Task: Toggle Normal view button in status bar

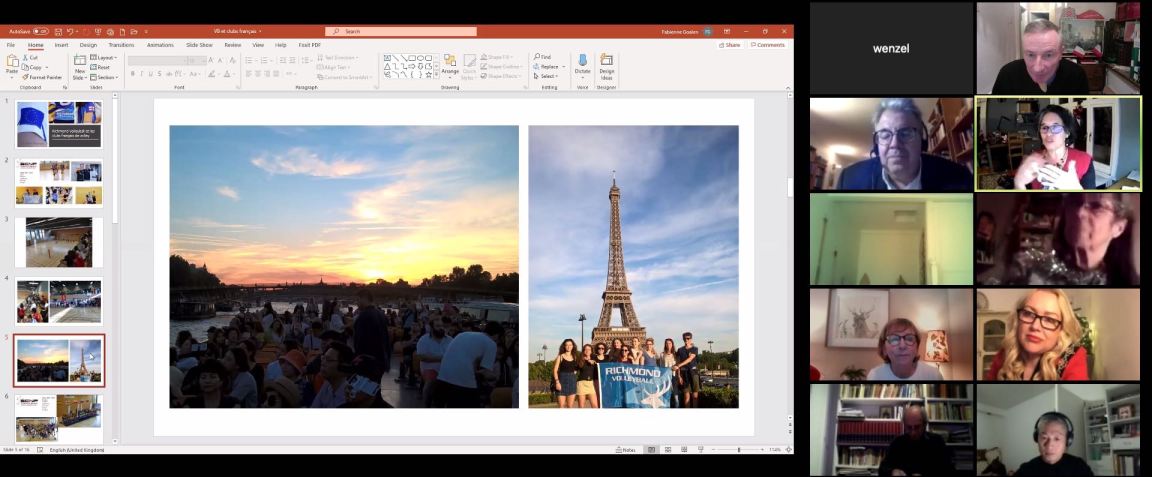Action: (x=651, y=450)
